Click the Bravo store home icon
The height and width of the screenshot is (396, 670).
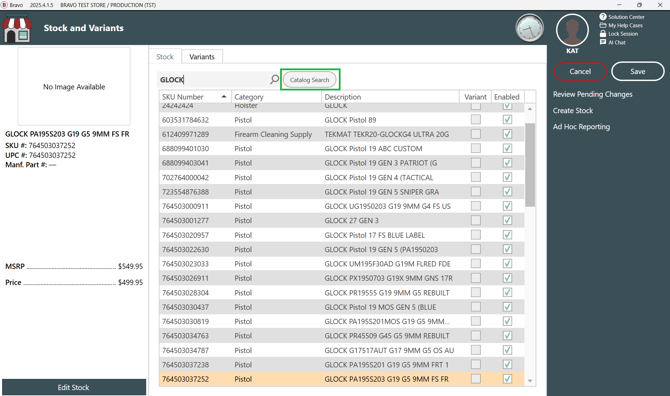[x=17, y=28]
